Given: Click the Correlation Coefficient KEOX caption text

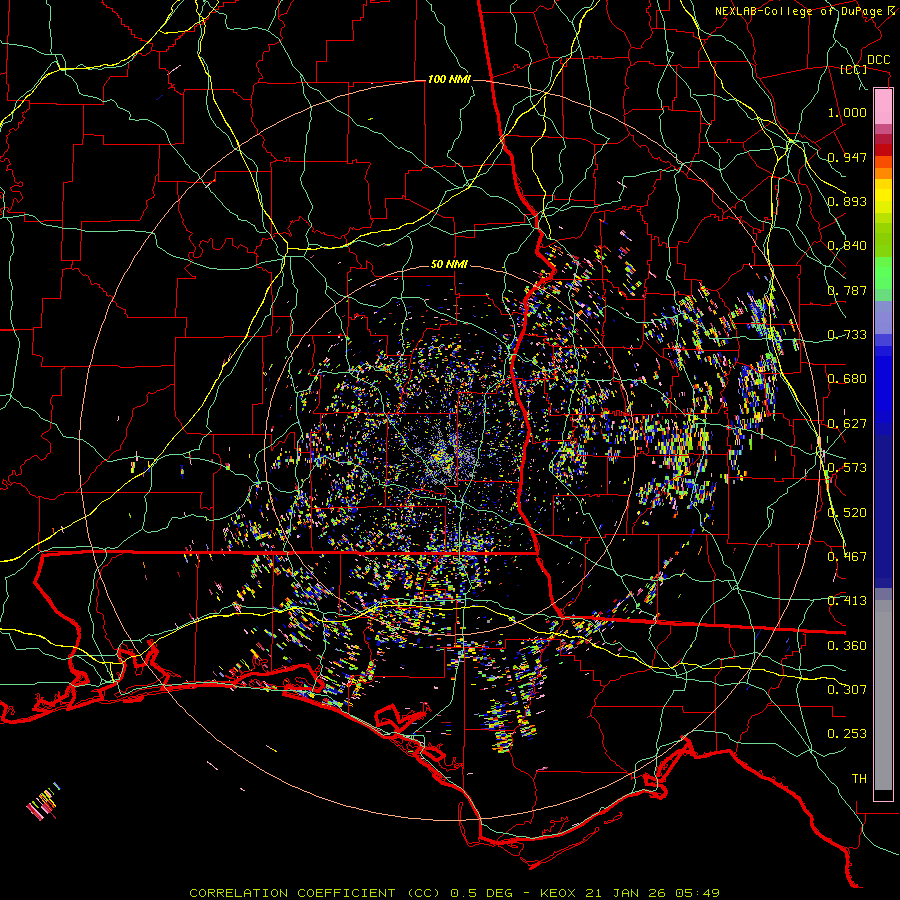Looking at the screenshot, I should pos(454,893).
